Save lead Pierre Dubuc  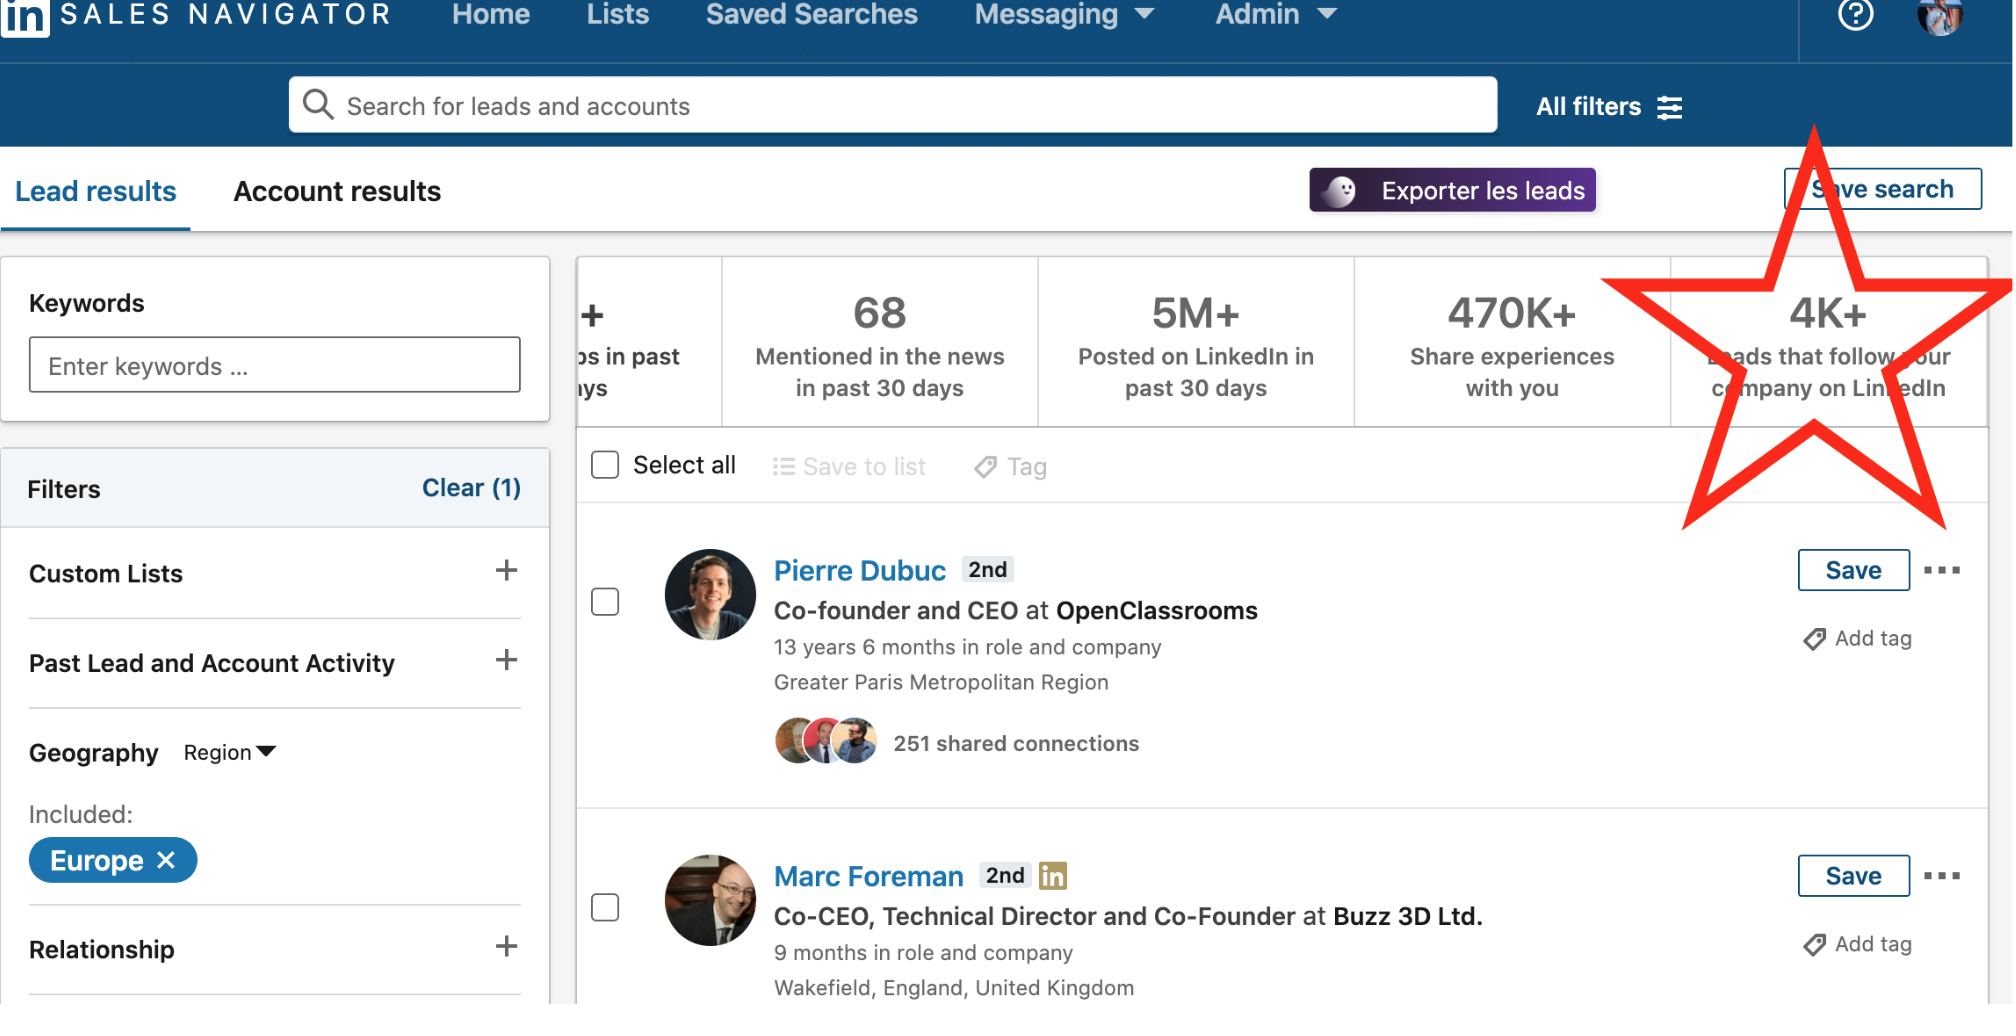tap(1853, 570)
